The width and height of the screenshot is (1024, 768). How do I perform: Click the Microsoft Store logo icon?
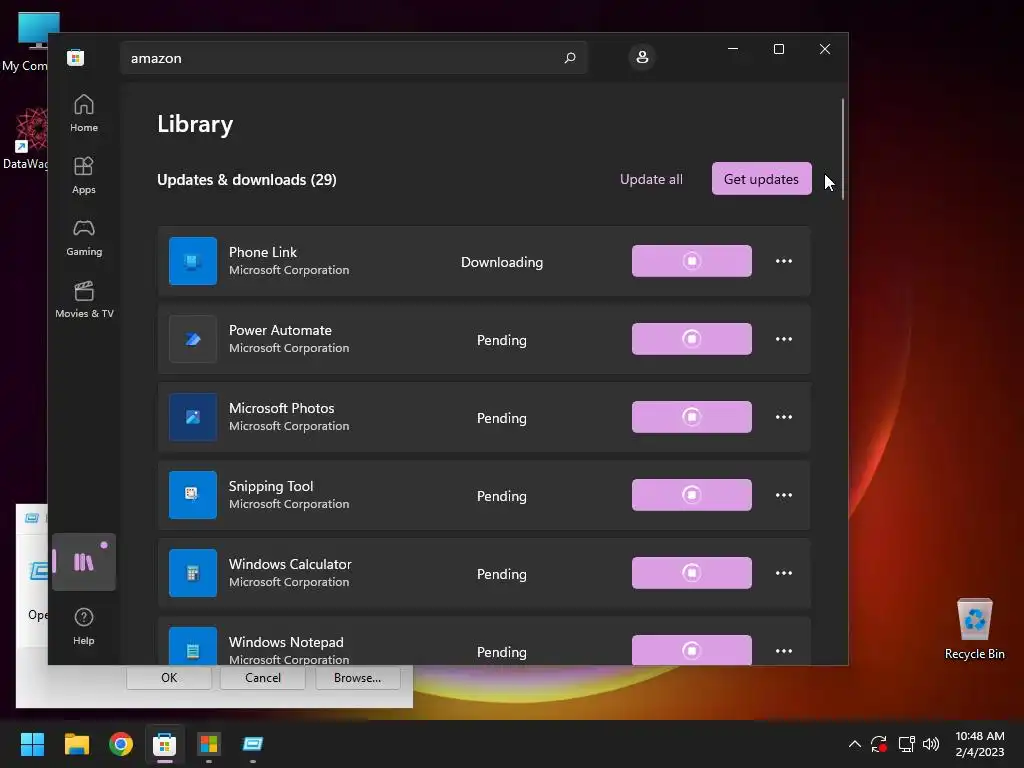(76, 57)
